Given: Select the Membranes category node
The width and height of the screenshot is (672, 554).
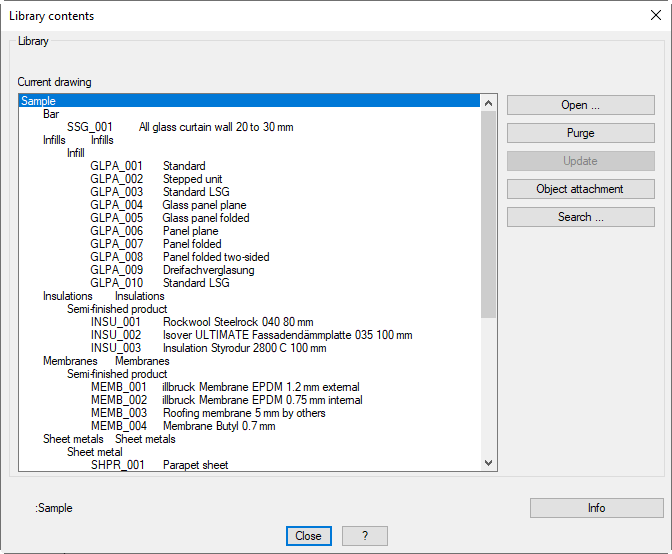Looking at the screenshot, I should point(70,361).
